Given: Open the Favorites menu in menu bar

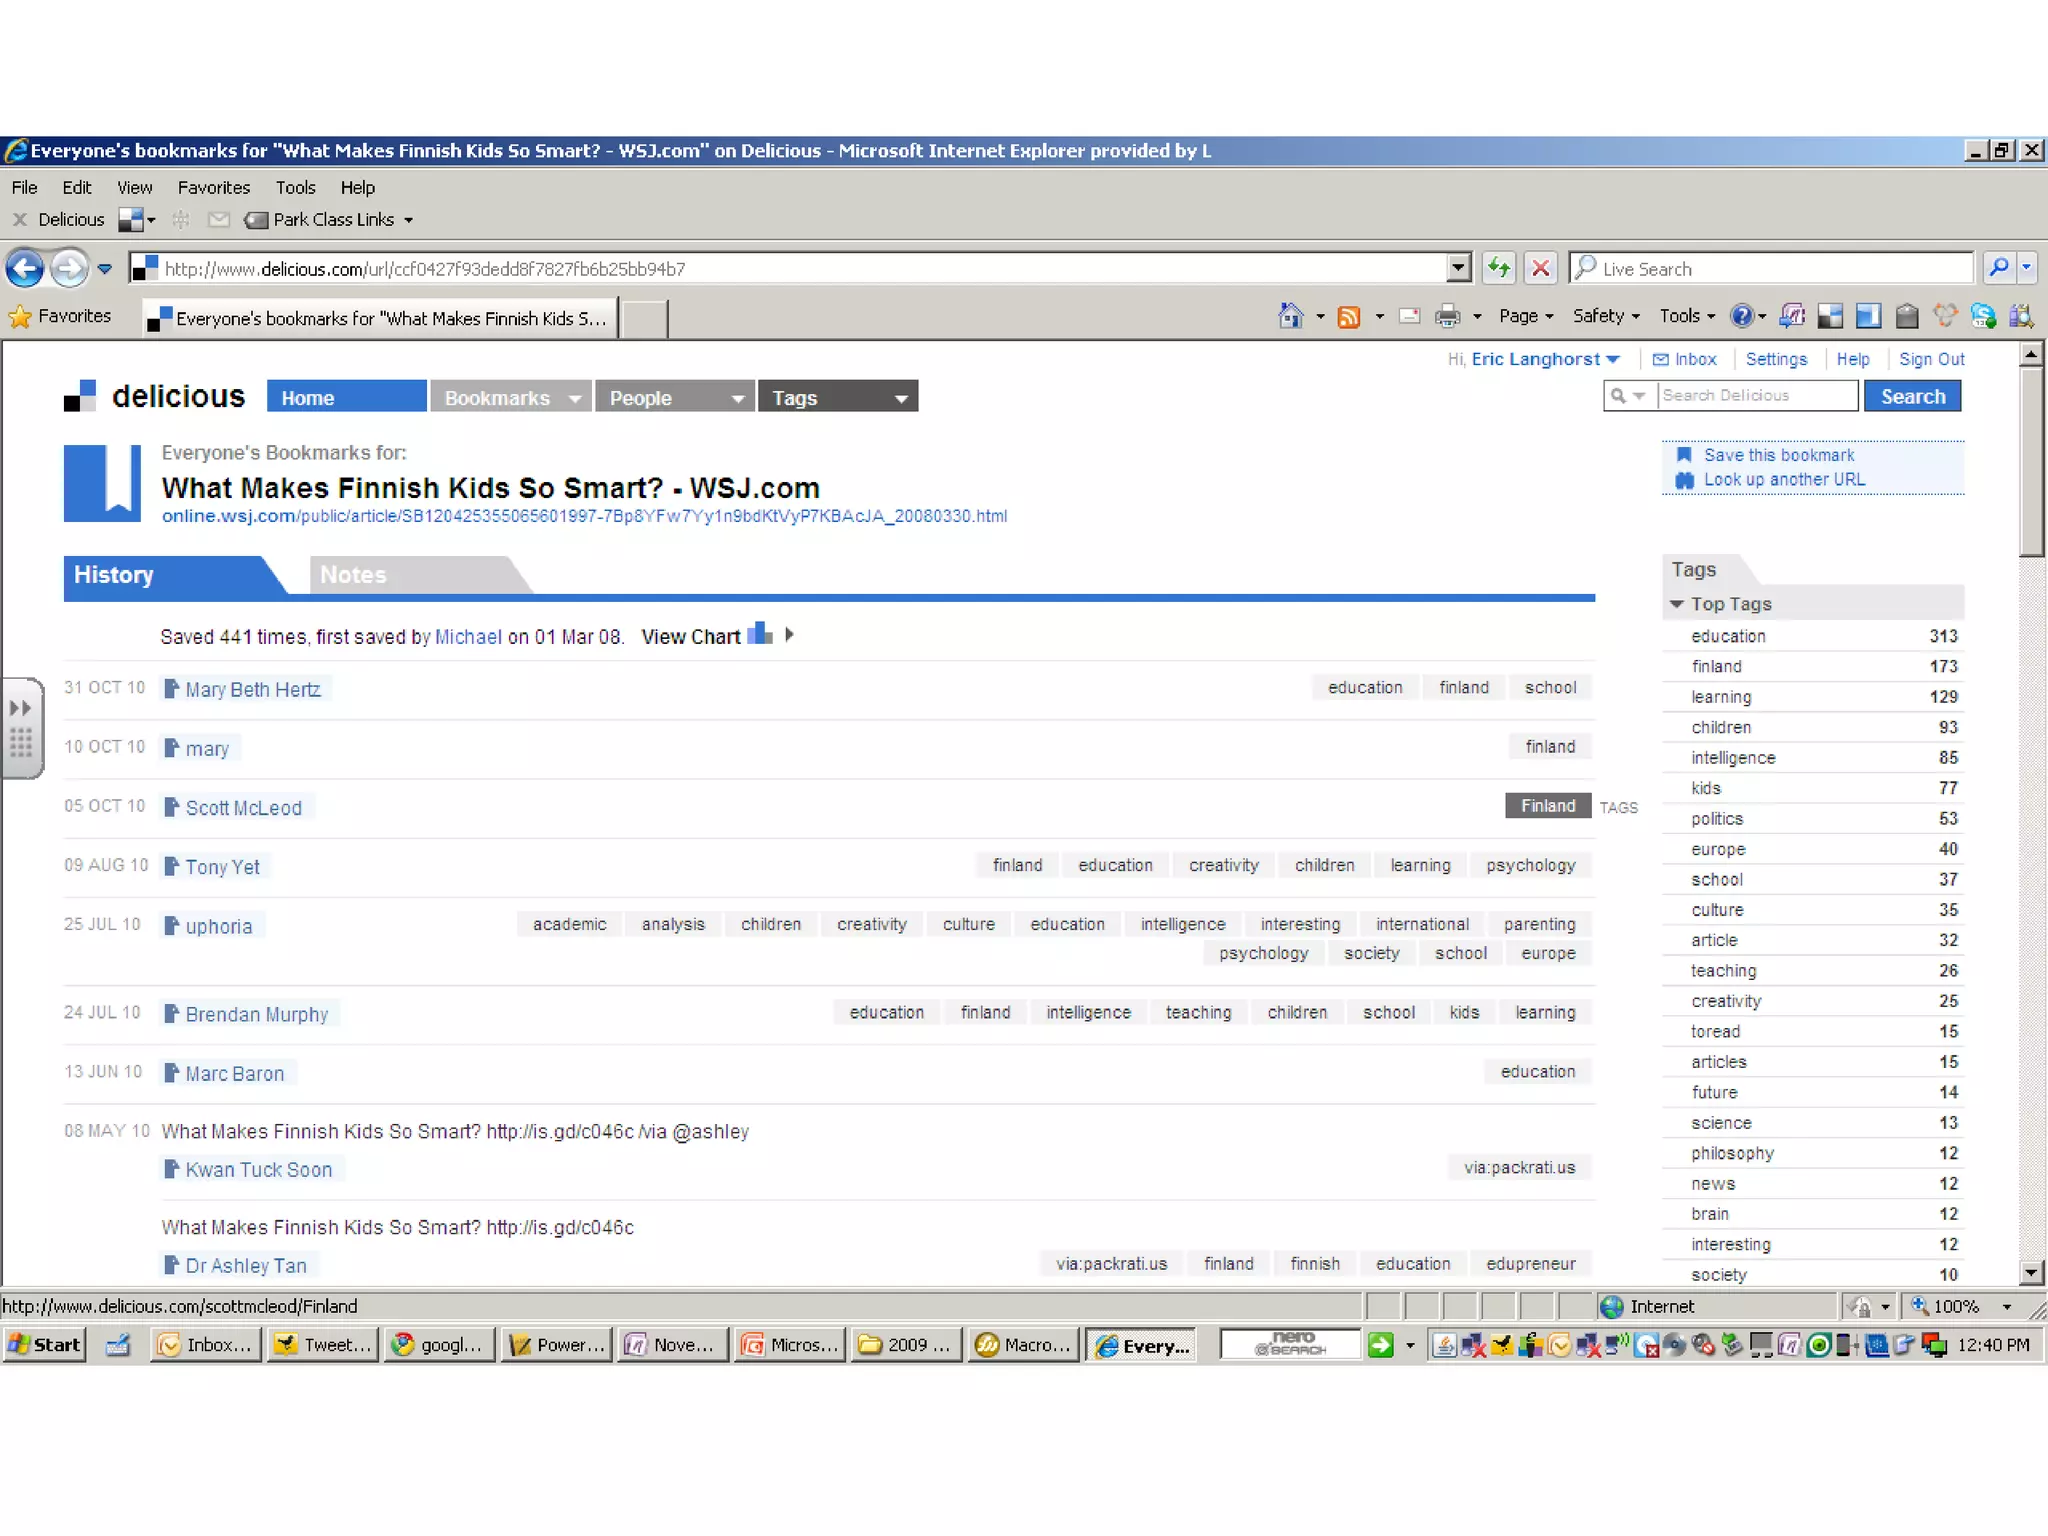Looking at the screenshot, I should [x=213, y=187].
